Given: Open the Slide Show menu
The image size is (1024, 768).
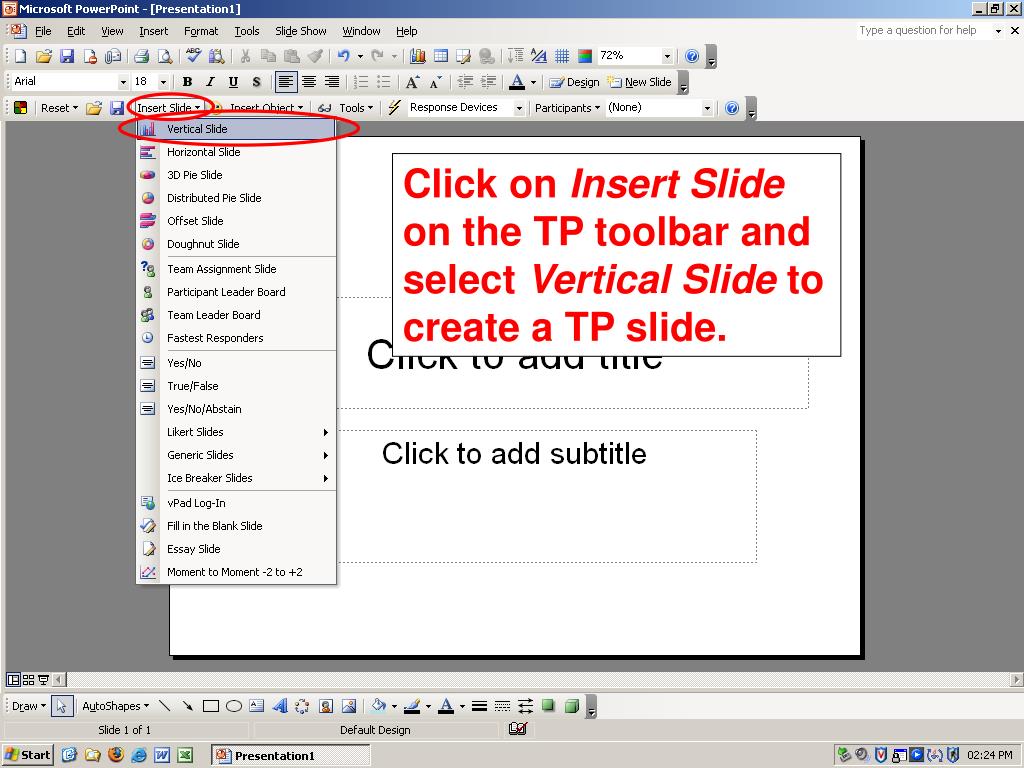Looking at the screenshot, I should point(300,31).
